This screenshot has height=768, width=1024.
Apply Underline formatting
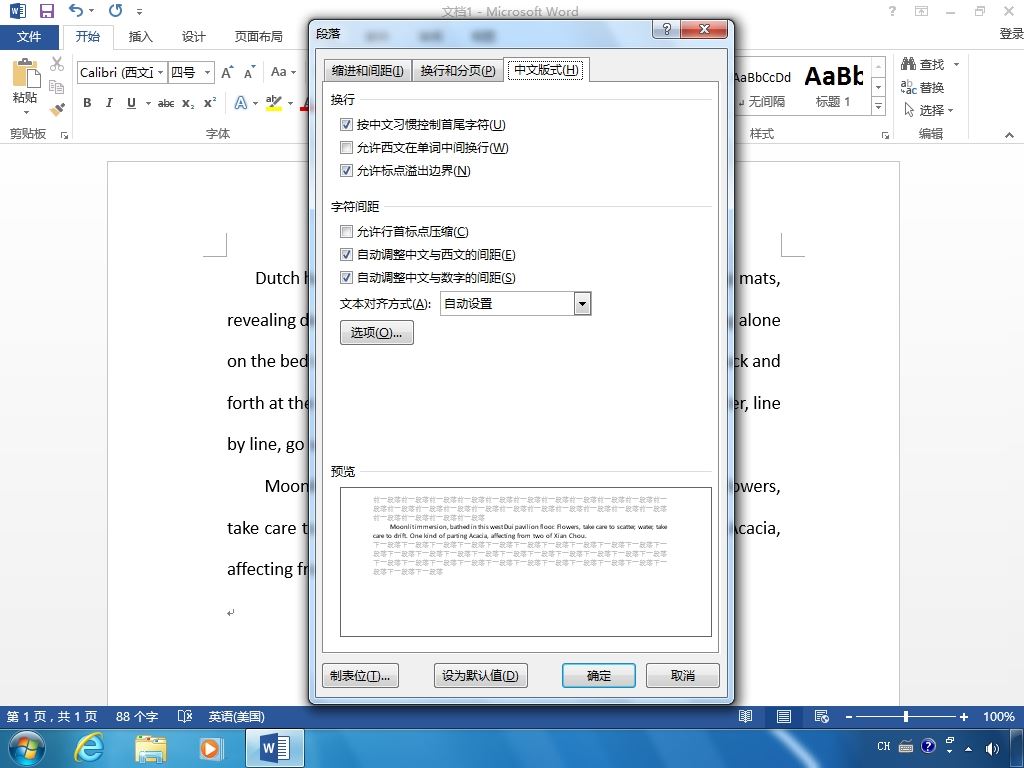click(131, 103)
